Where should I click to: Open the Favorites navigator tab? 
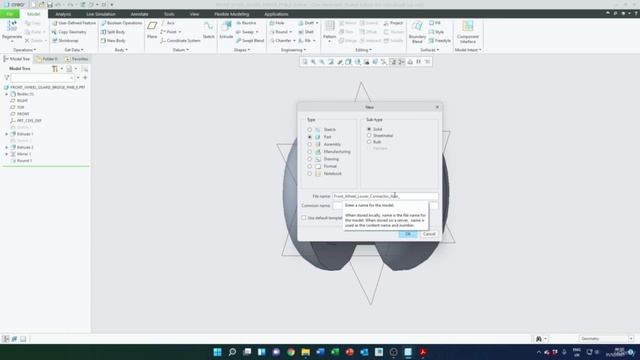(76, 59)
